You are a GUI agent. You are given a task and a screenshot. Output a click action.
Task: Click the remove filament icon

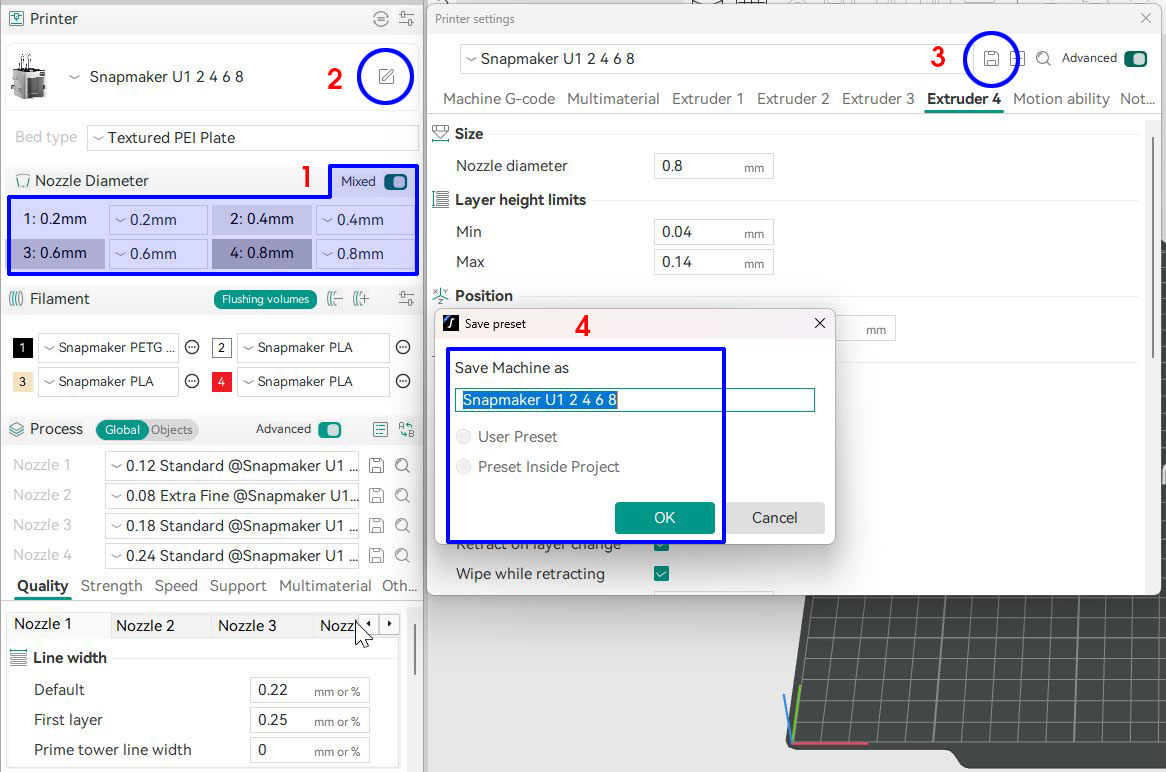(x=335, y=299)
